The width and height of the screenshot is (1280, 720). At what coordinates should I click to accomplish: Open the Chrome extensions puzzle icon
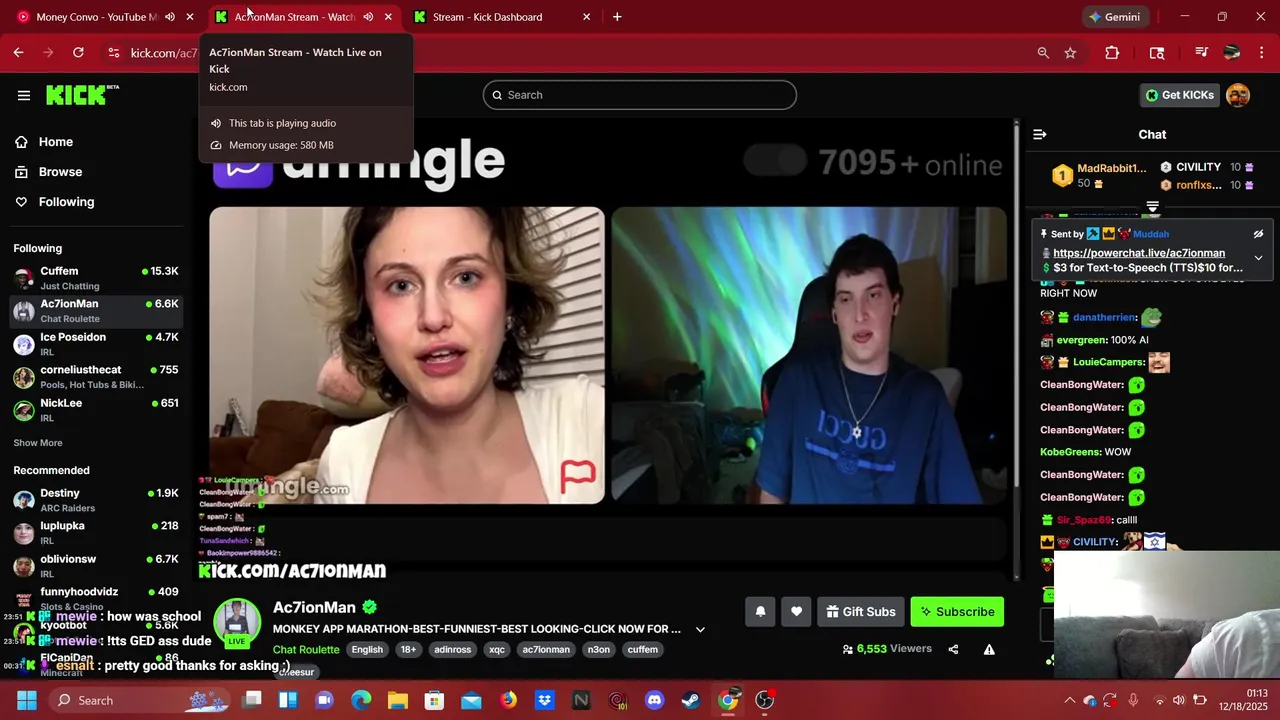point(1112,53)
